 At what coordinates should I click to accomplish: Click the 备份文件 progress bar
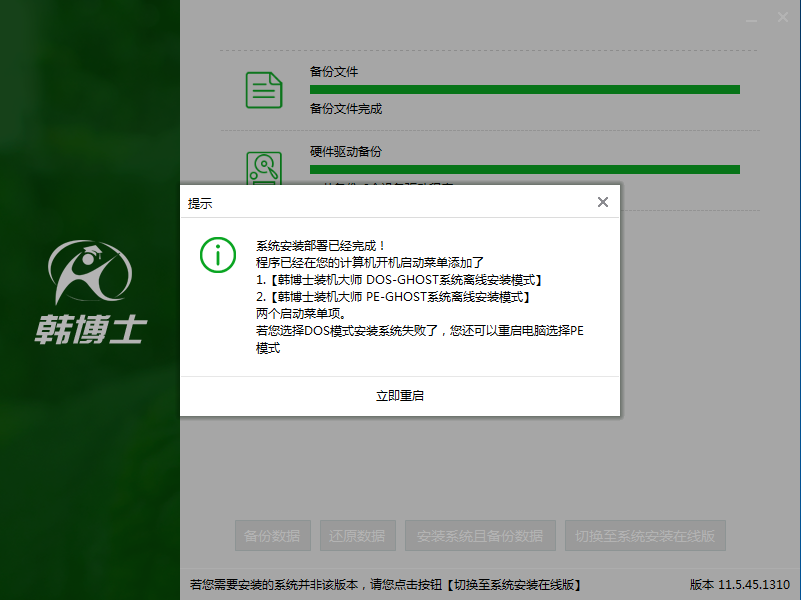tap(525, 89)
